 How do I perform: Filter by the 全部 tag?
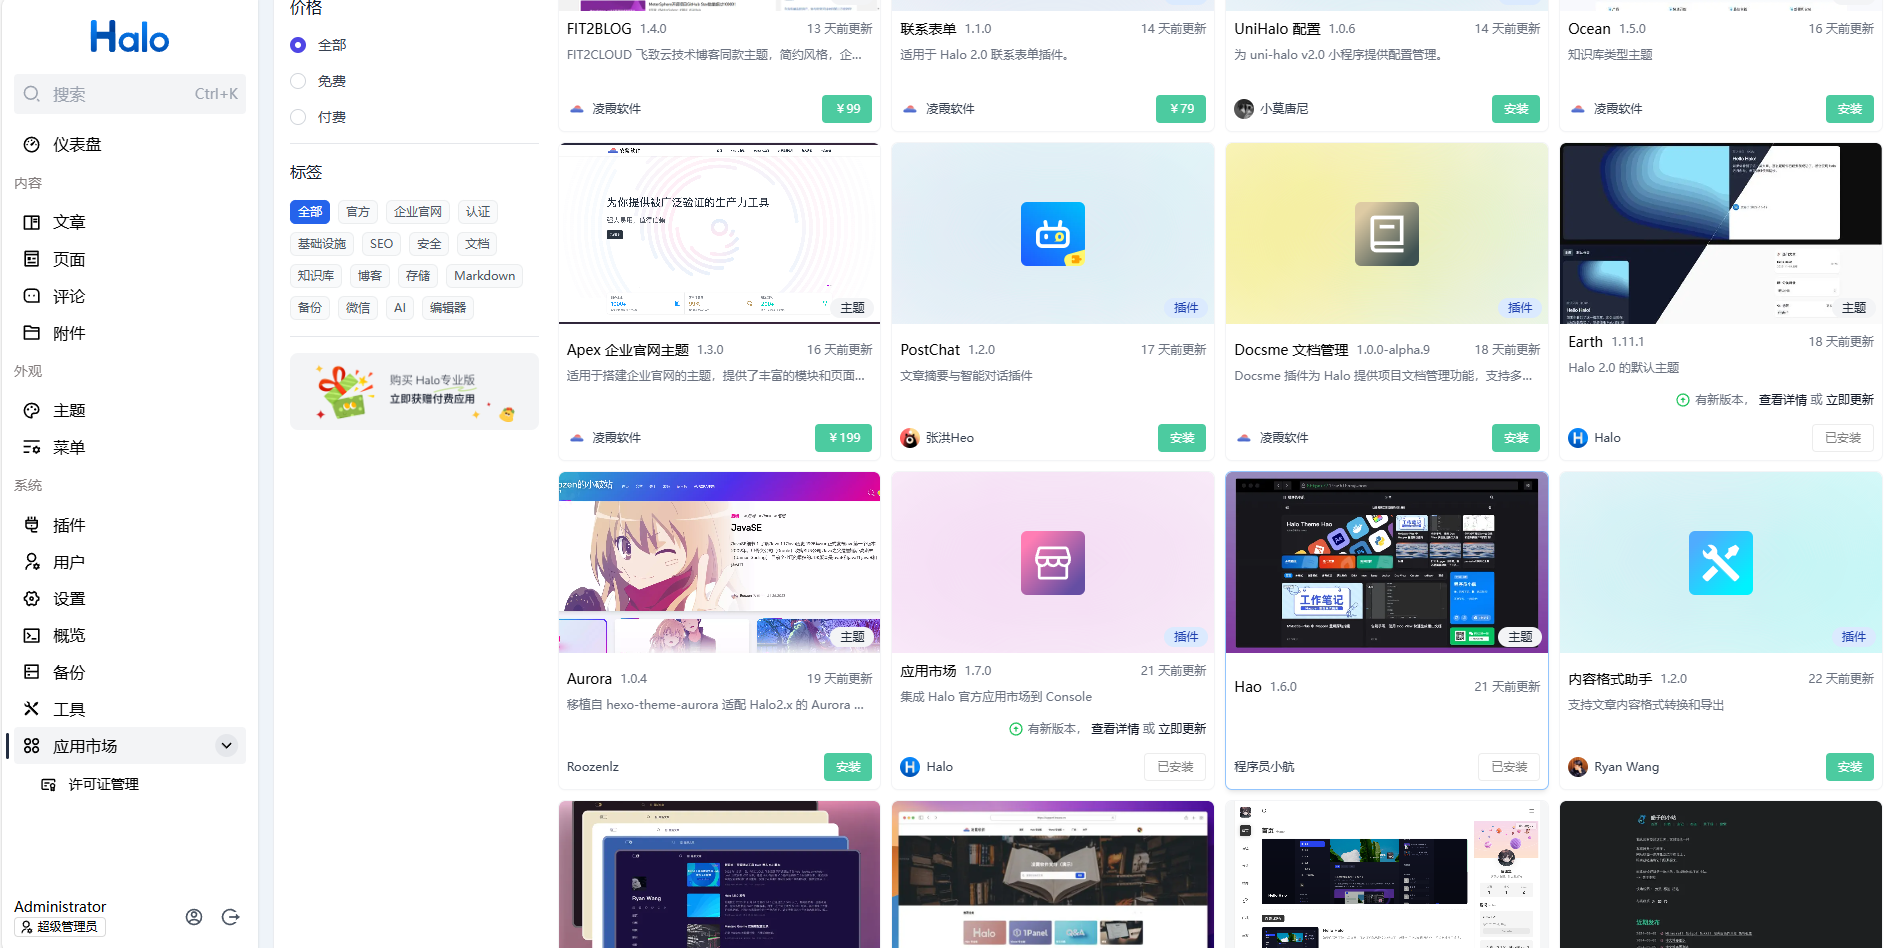click(x=310, y=212)
